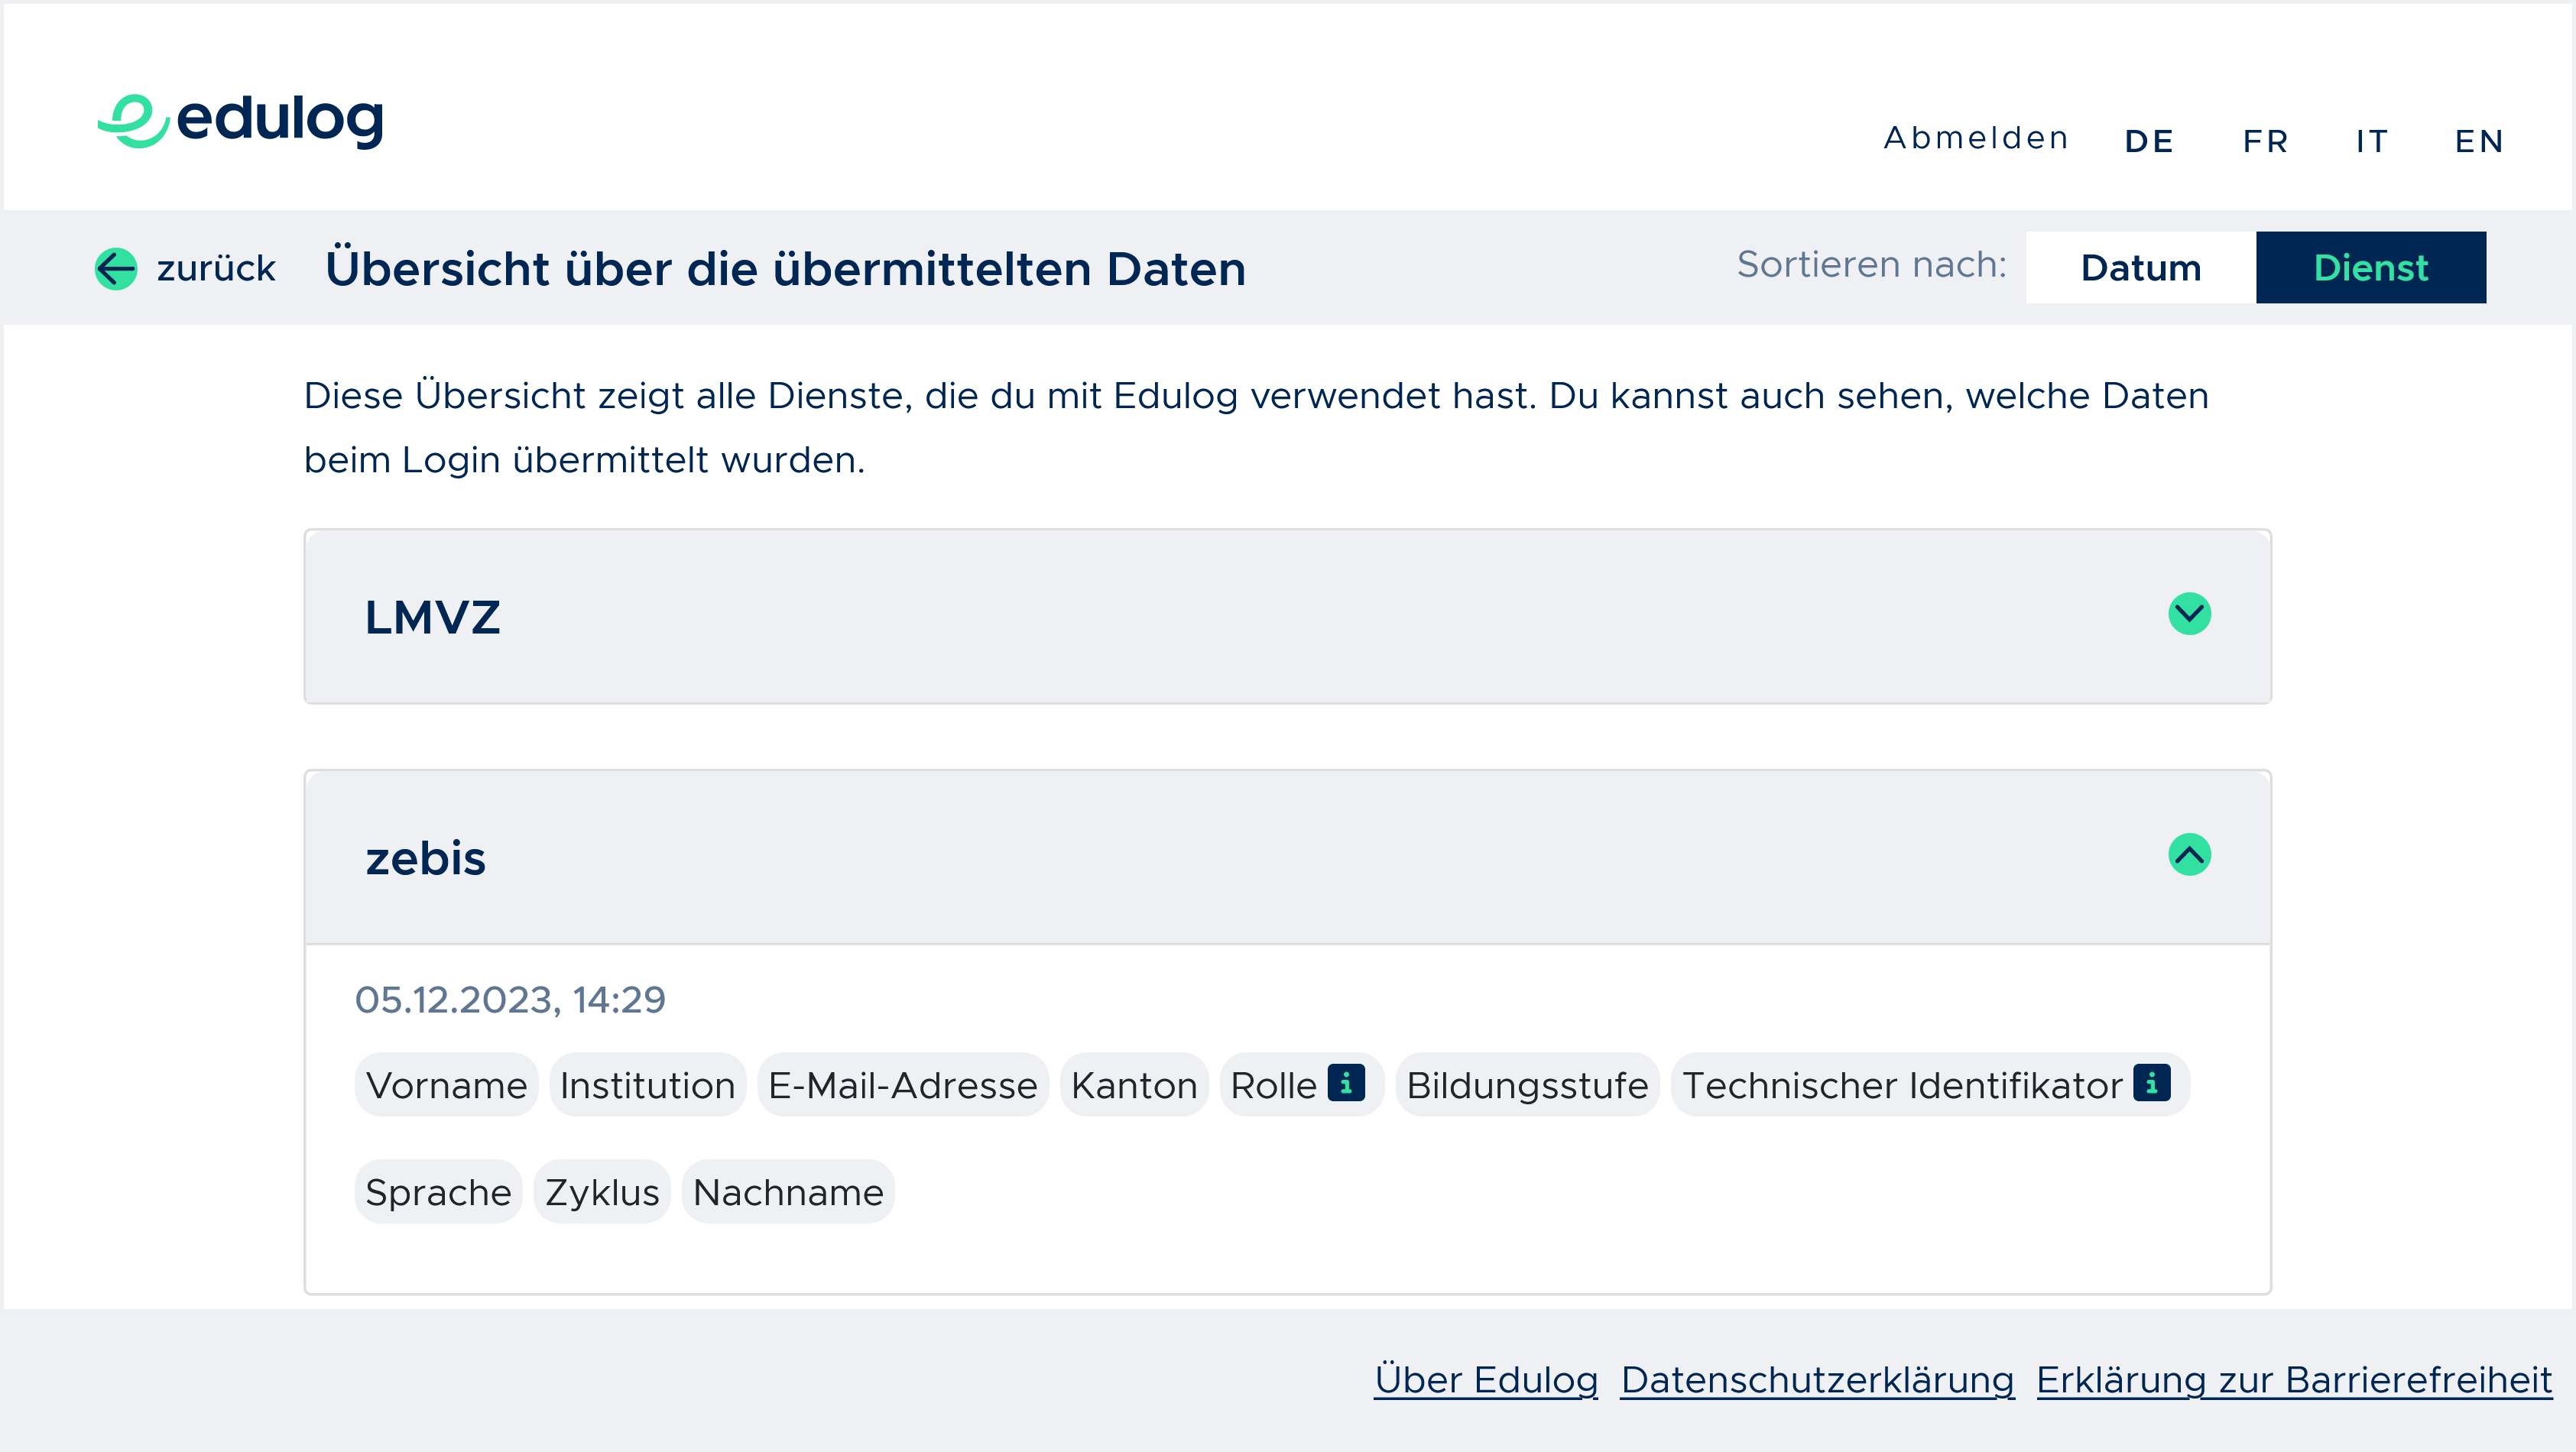Click the Bildungsstufe tag
The image size is (2576, 1452).
[x=1527, y=1085]
